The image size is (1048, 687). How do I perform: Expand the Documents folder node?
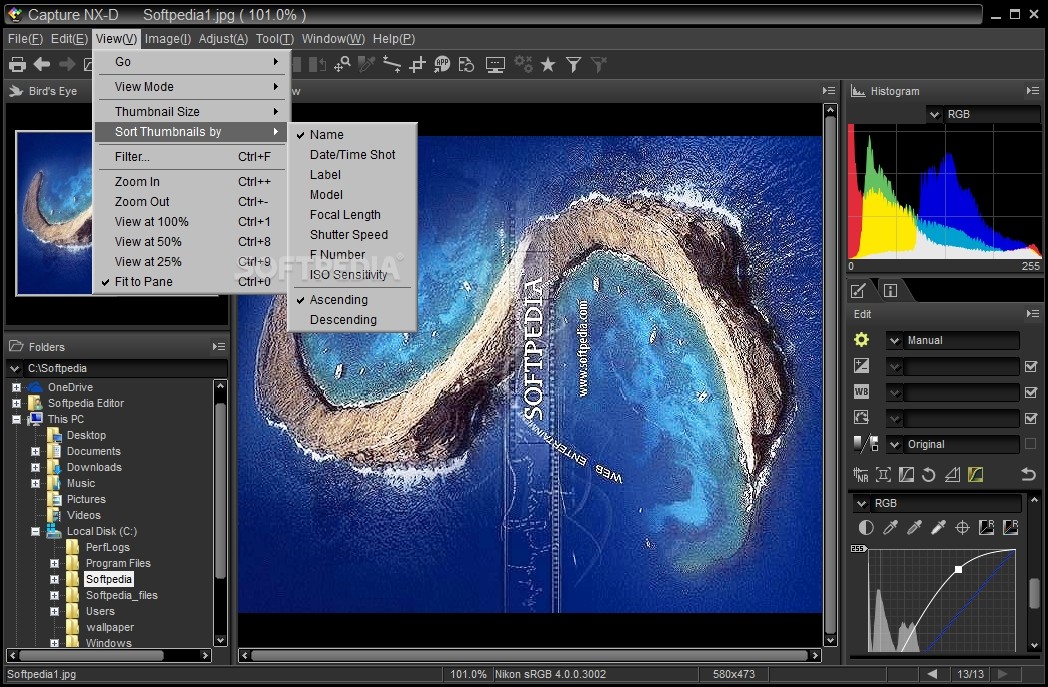click(35, 451)
